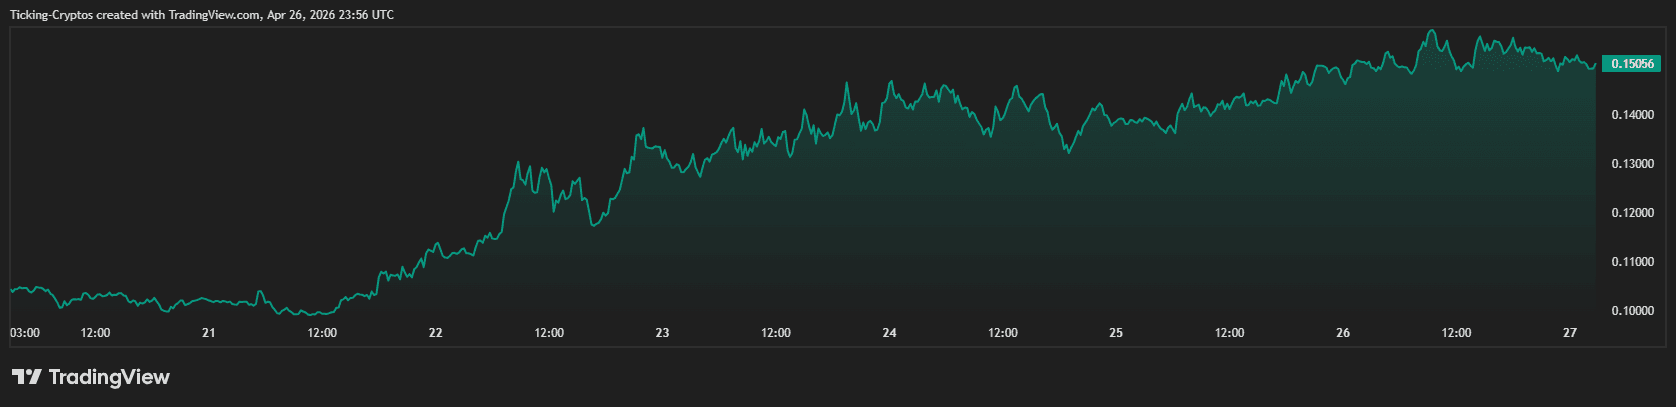
Task: Click the 12:00 label between 24 and 25
Action: (1003, 333)
